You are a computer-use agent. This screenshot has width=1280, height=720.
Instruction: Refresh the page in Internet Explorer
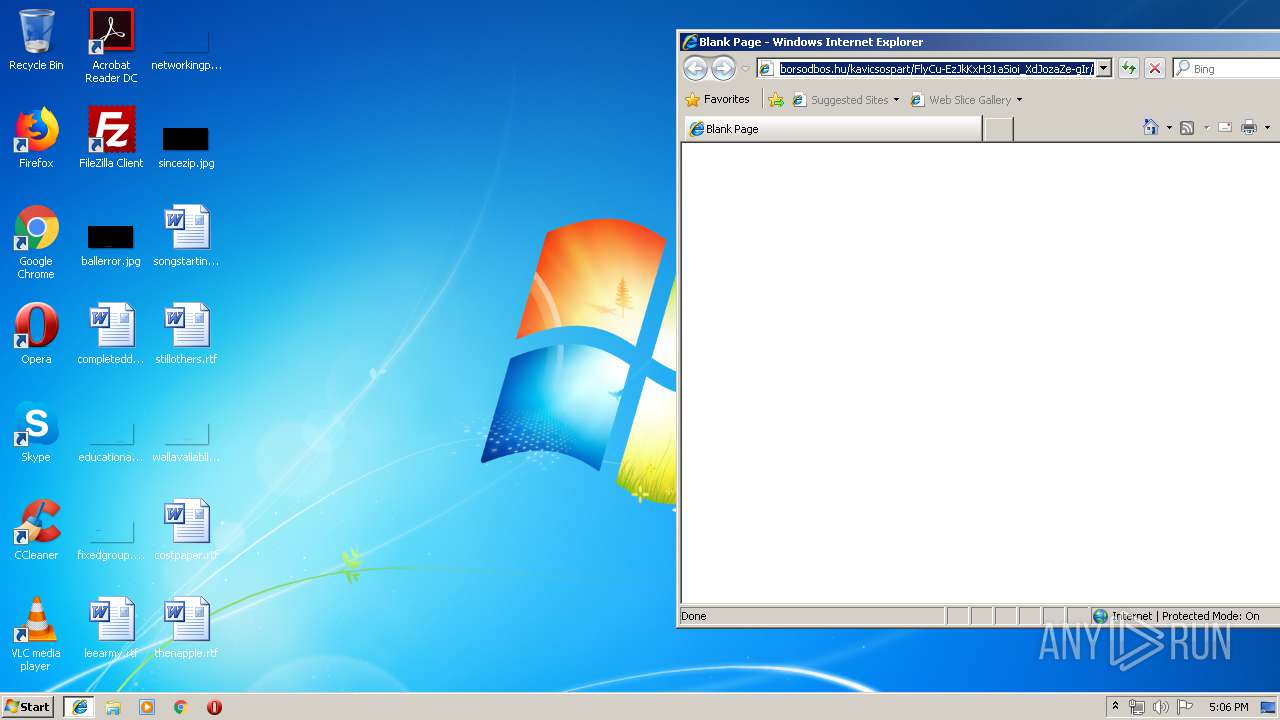tap(1128, 68)
